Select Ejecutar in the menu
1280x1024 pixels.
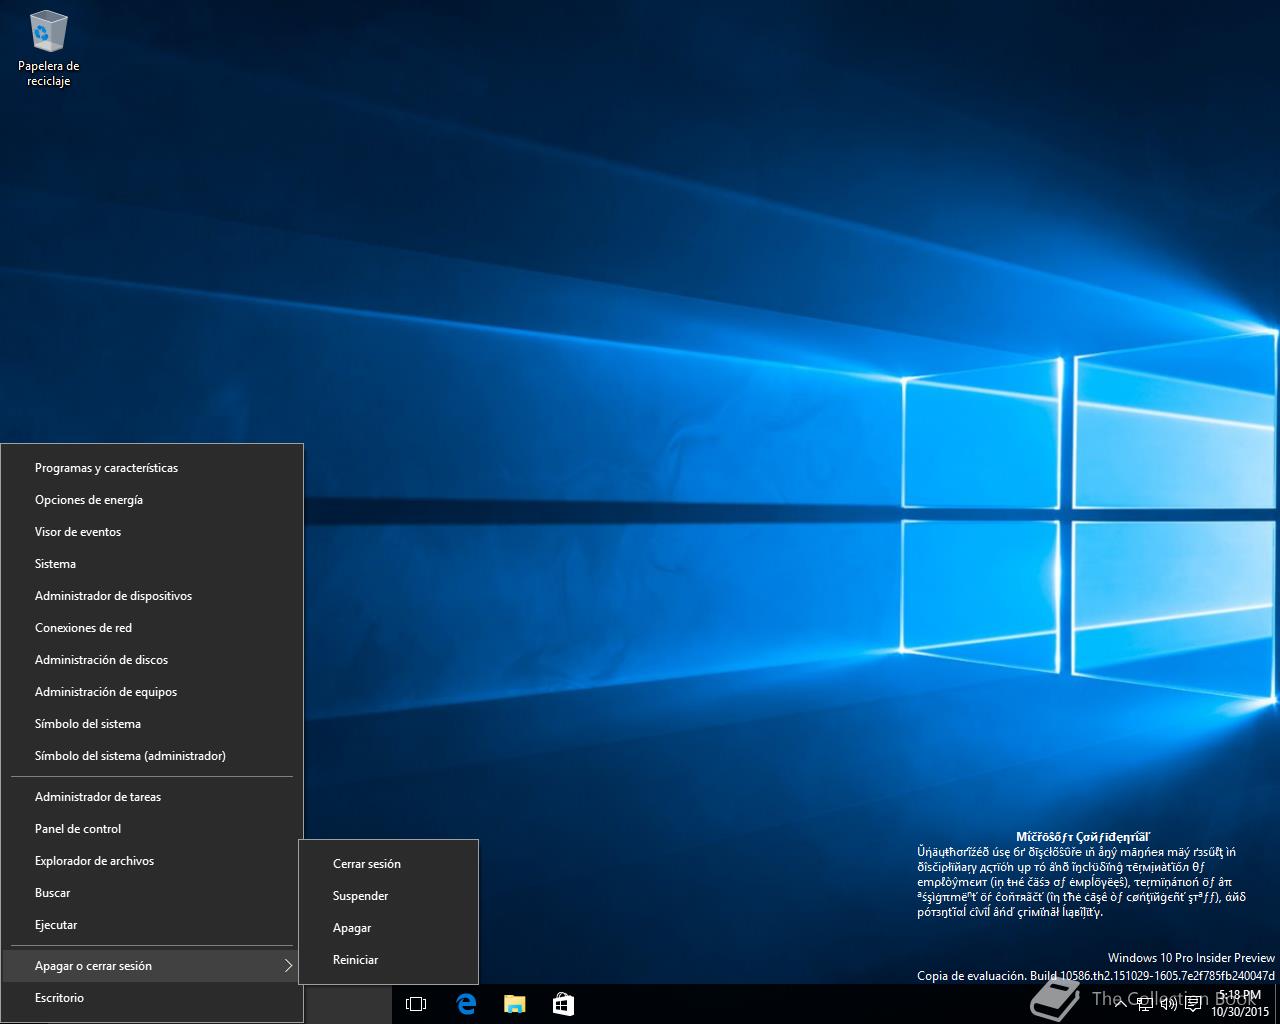click(152, 925)
